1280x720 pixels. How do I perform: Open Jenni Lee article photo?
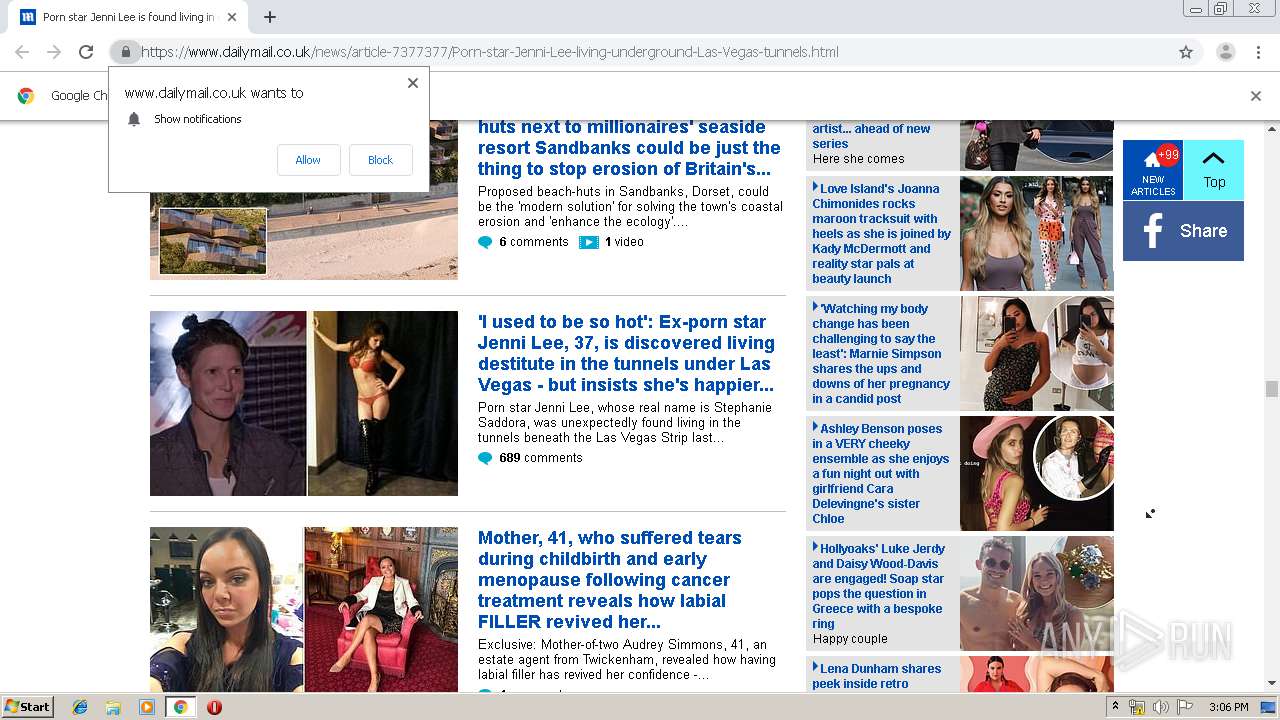pos(304,403)
